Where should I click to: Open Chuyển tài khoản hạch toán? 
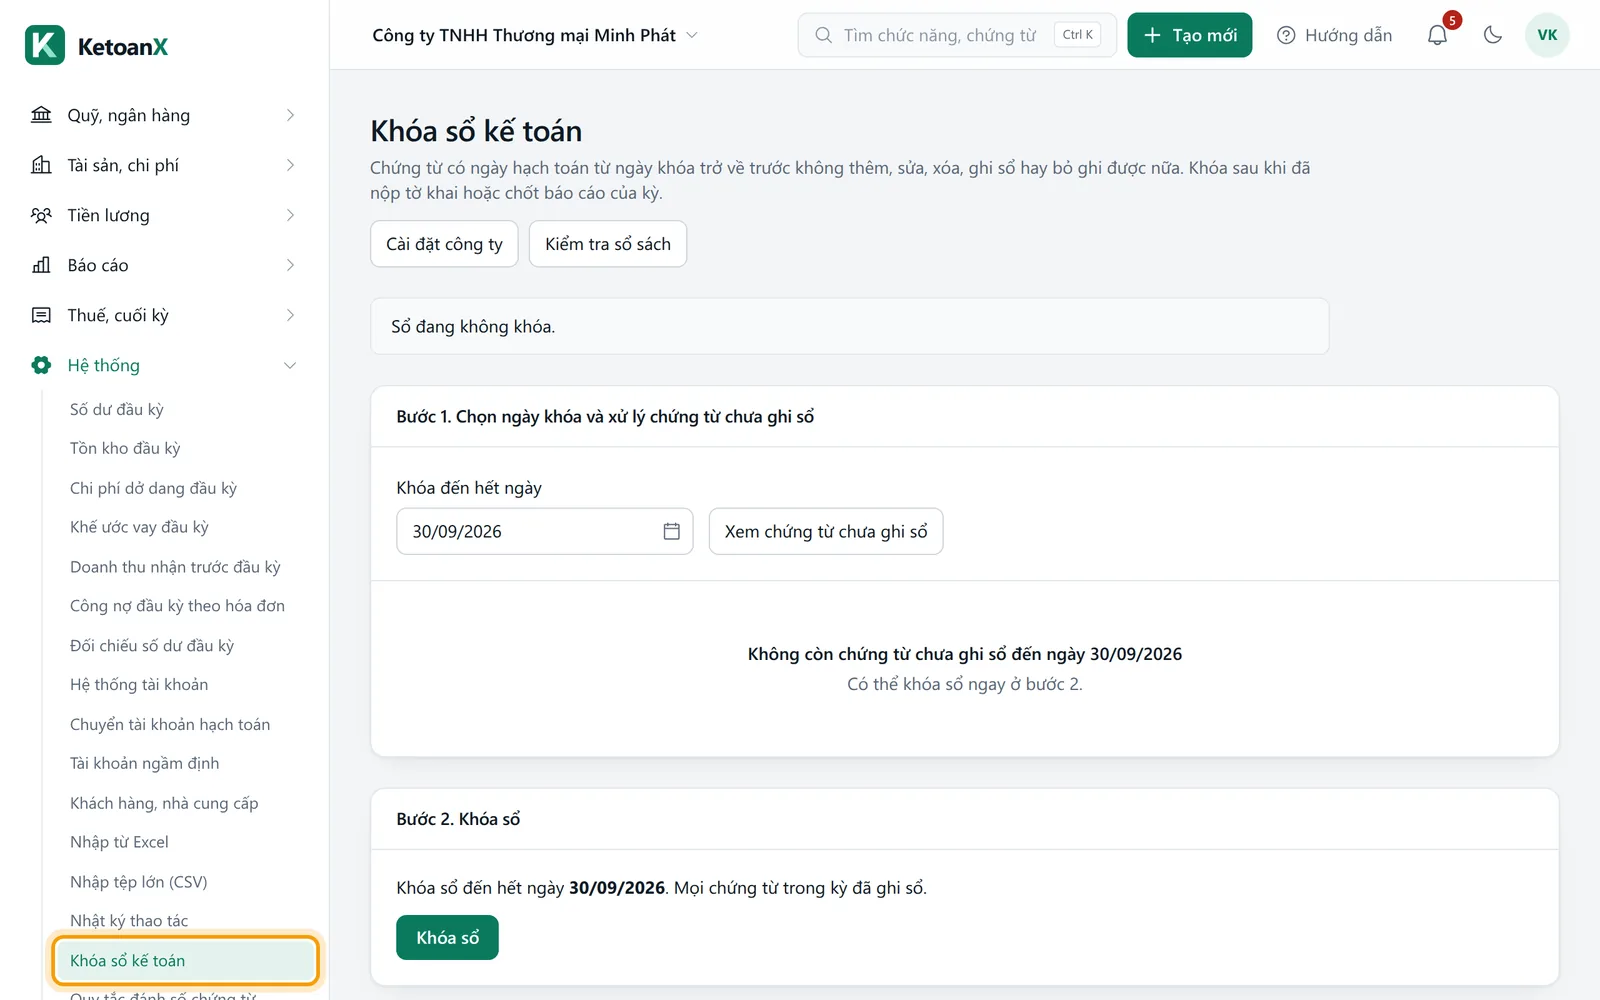pos(170,724)
